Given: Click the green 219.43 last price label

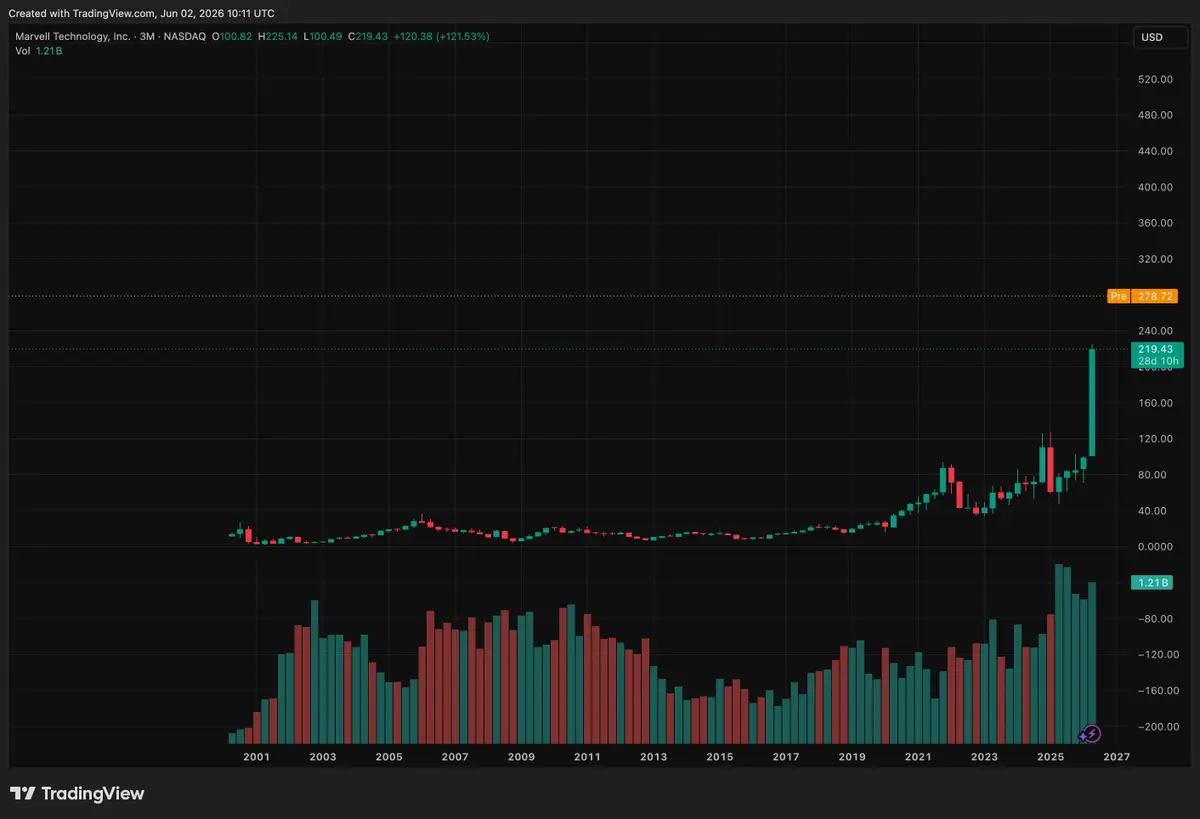Looking at the screenshot, I should (1154, 349).
